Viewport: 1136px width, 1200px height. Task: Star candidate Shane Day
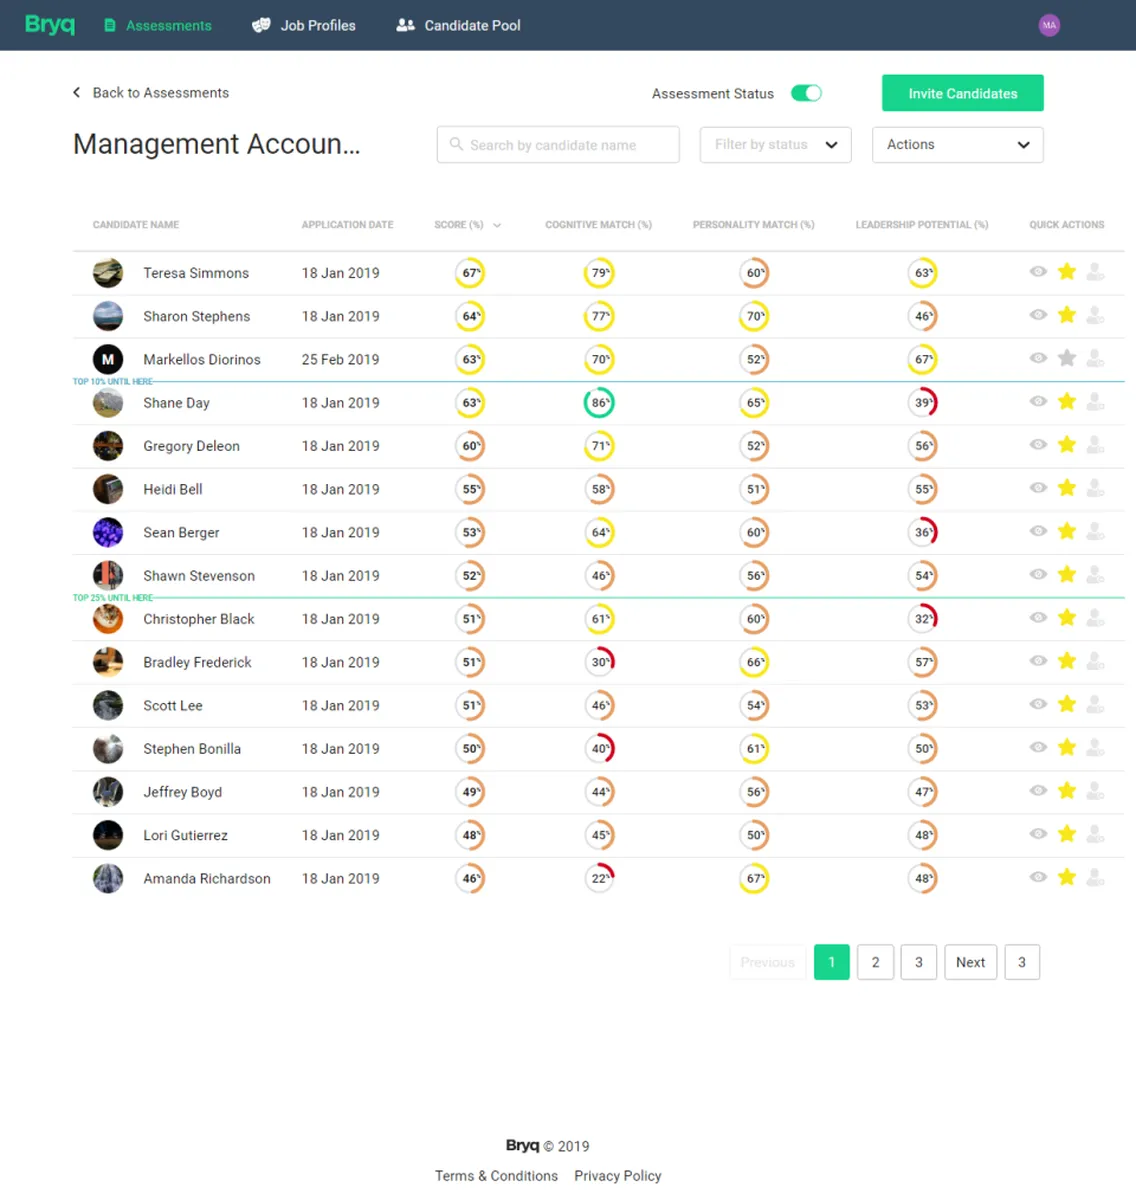click(x=1067, y=401)
